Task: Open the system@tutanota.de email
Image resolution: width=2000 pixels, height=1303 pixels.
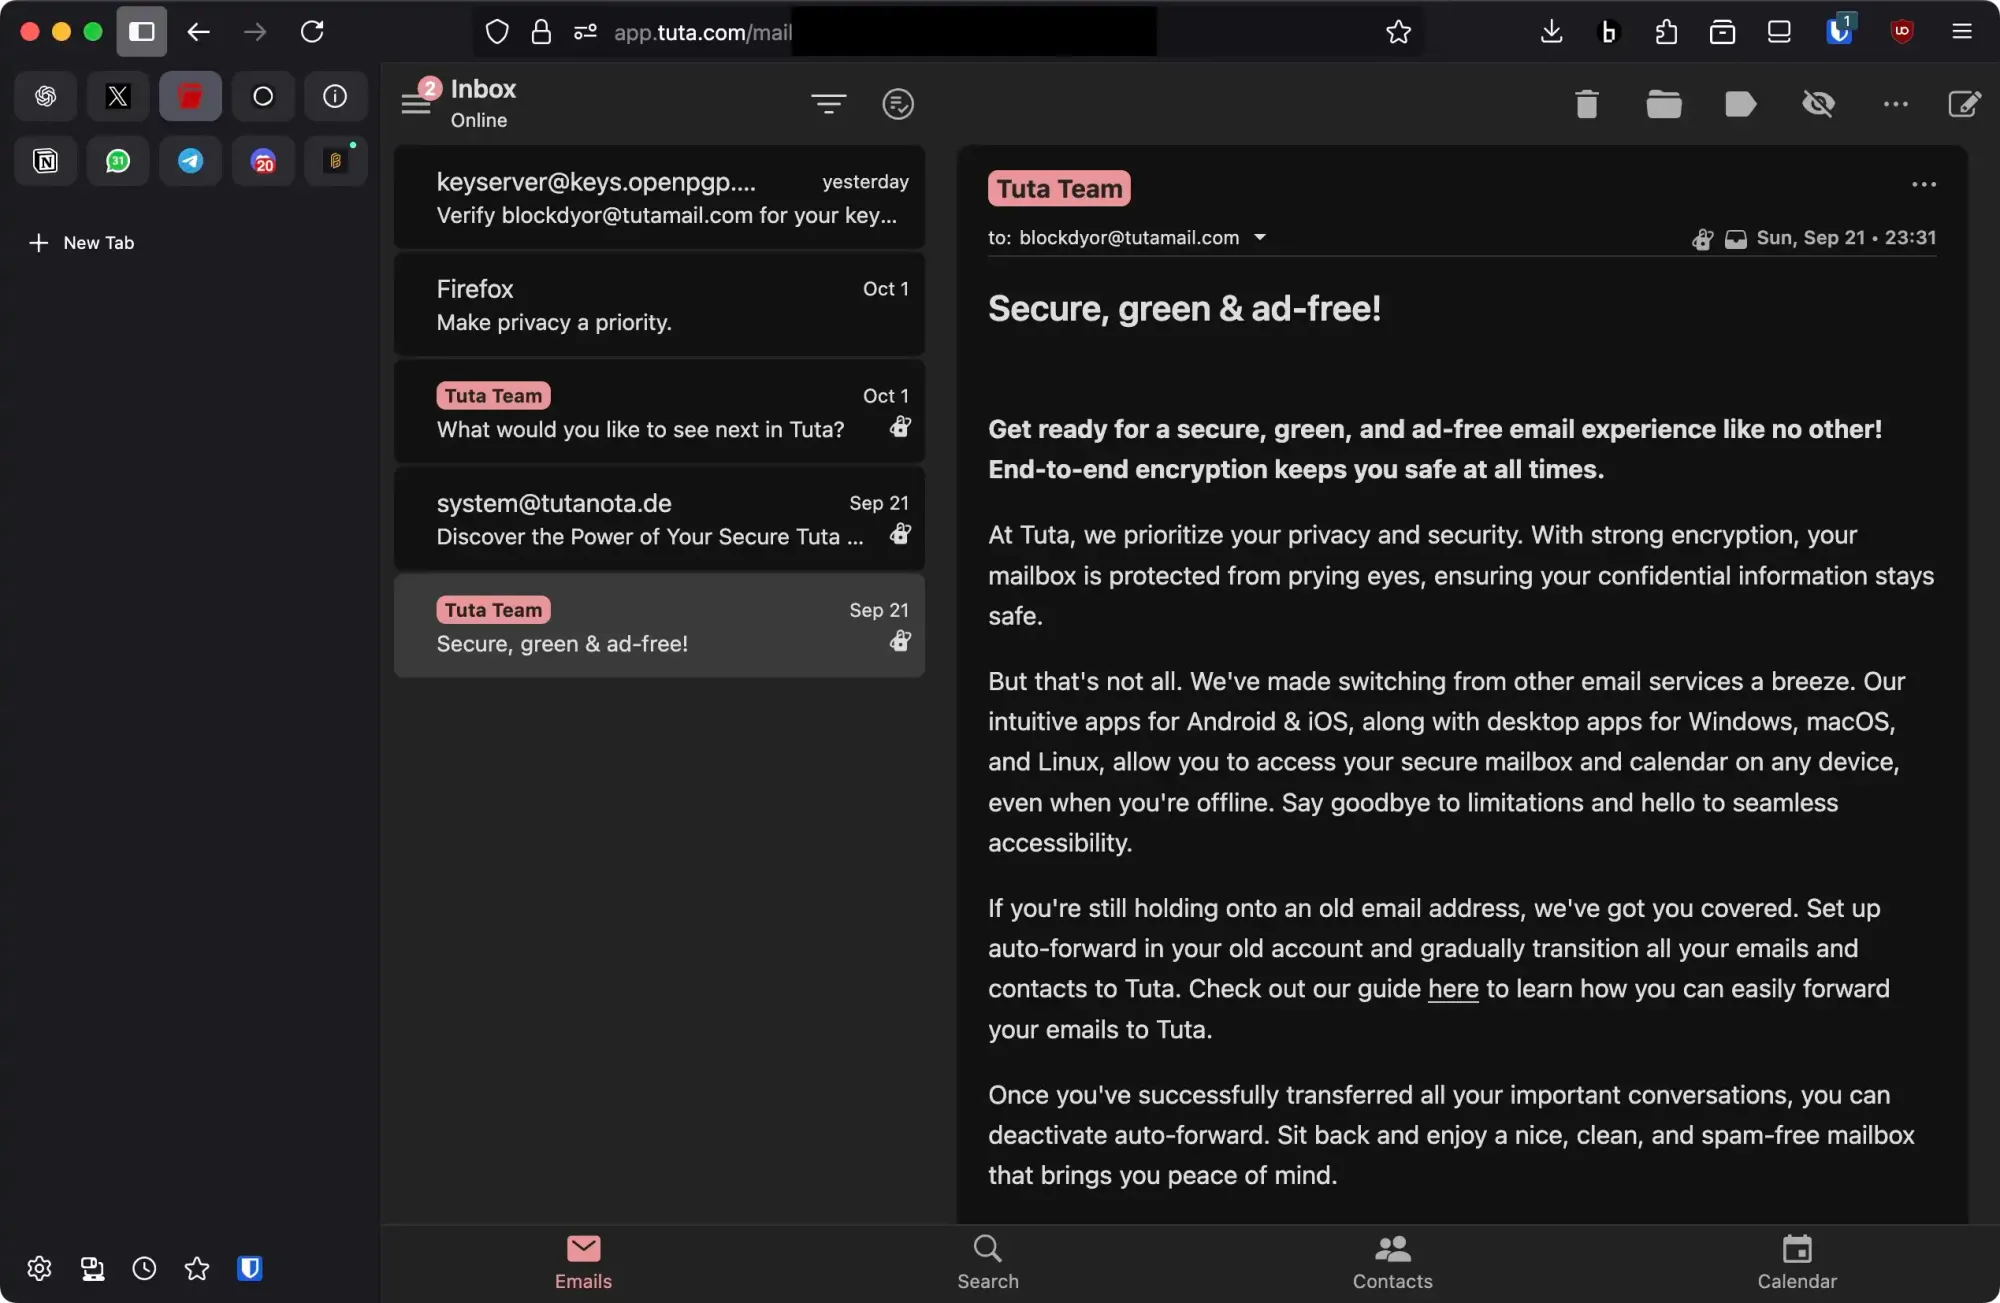Action: (659, 518)
